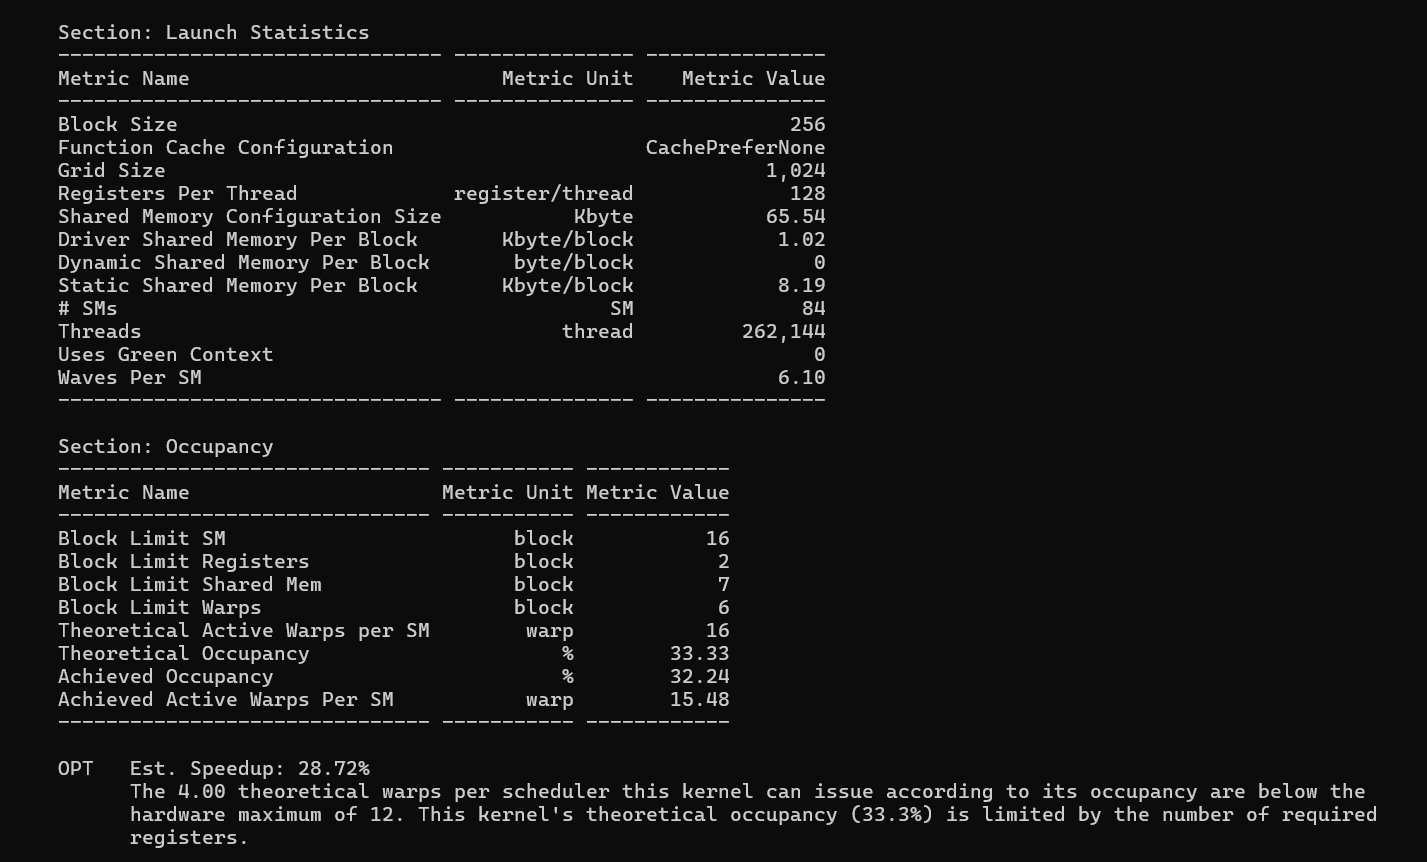Click the Block Limit SM value 16
This screenshot has width=1427, height=862.
click(x=717, y=539)
